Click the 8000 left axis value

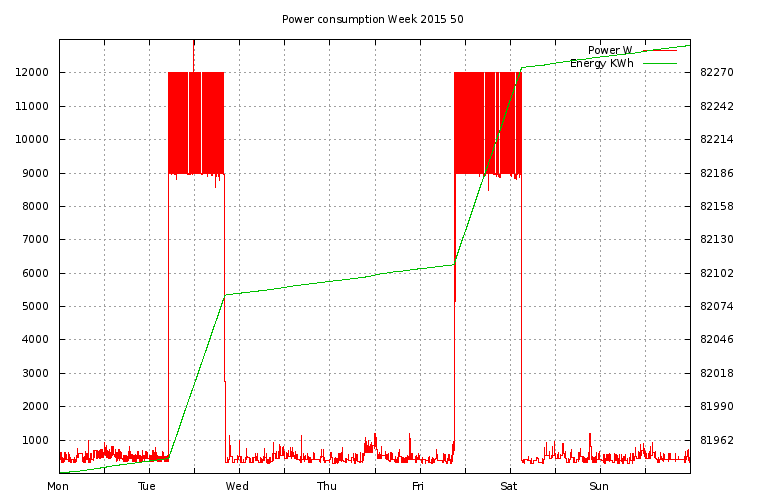coord(35,206)
